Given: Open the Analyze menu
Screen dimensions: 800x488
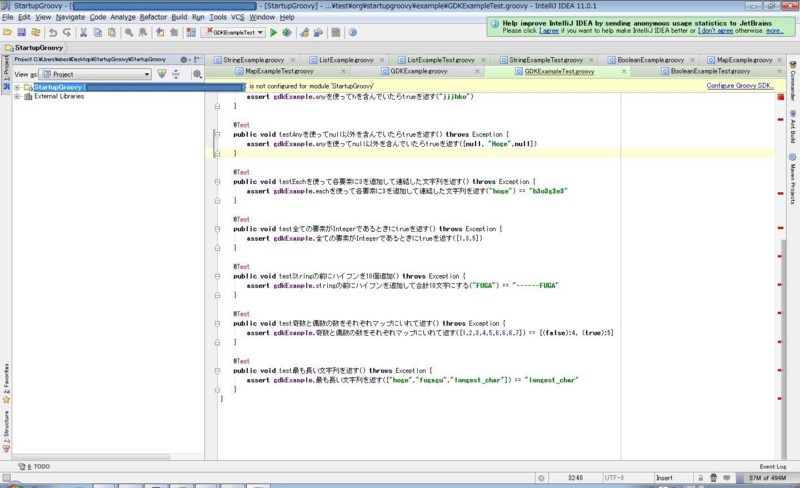Looking at the screenshot, I should pos(123,17).
